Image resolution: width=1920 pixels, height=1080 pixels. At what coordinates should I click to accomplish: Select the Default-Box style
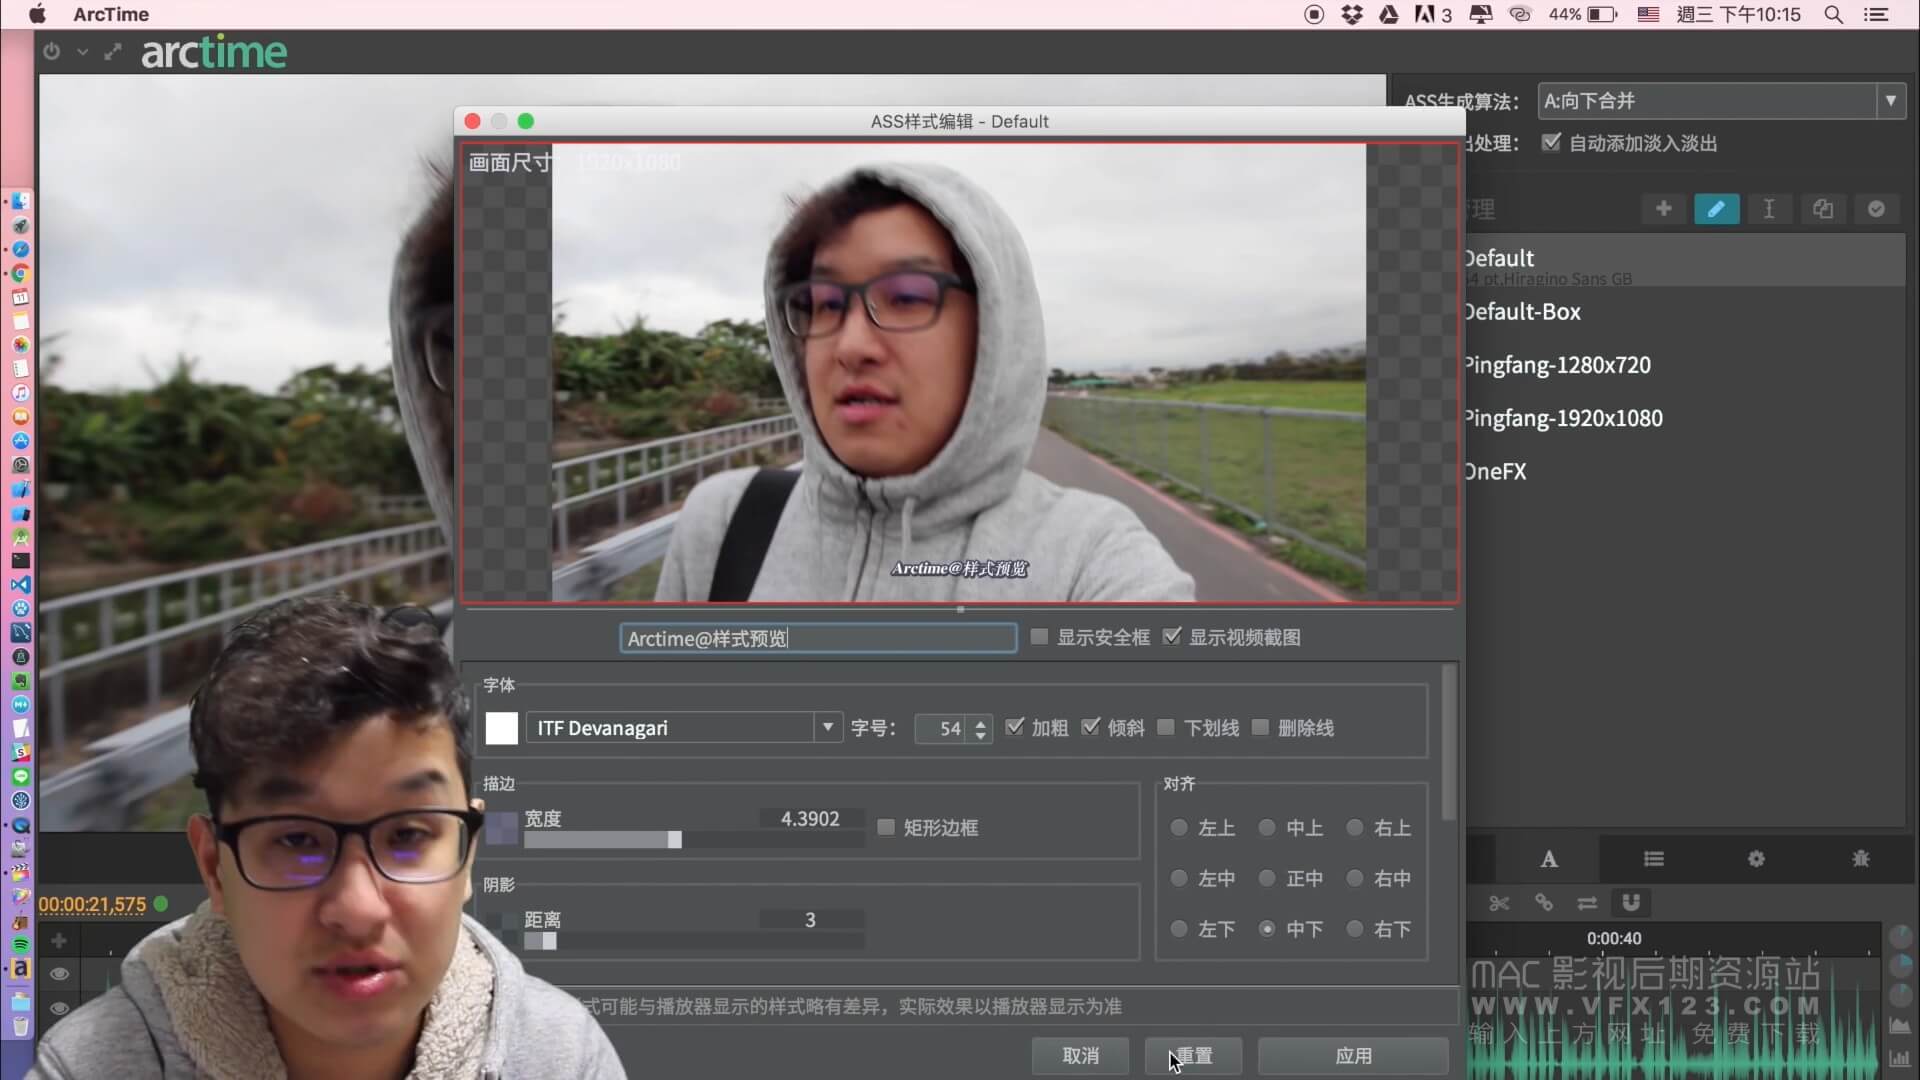[x=1685, y=312]
